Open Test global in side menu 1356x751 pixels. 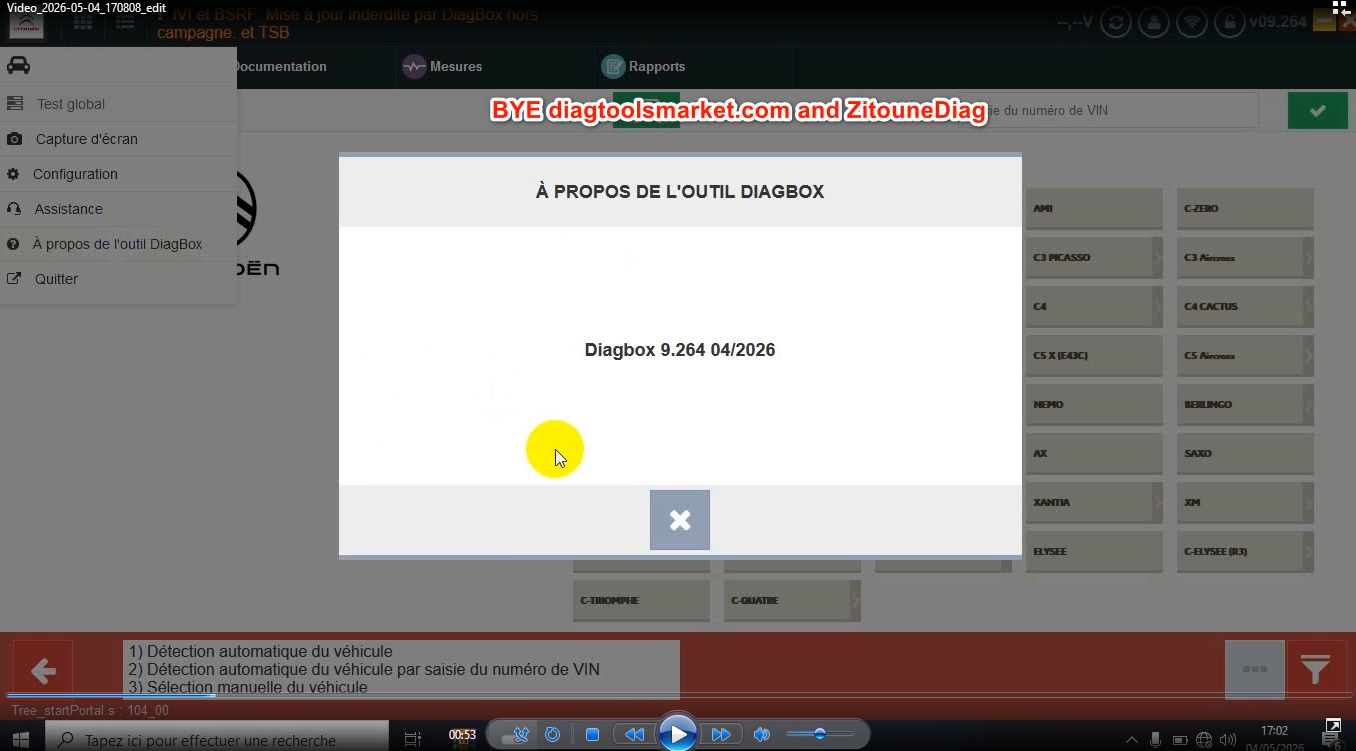[x=118, y=104]
